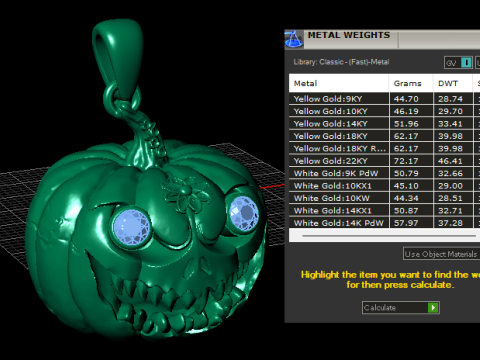Click the 46.41 DWT cell
Screen dimensions: 480x360
pyautogui.click(x=453, y=161)
